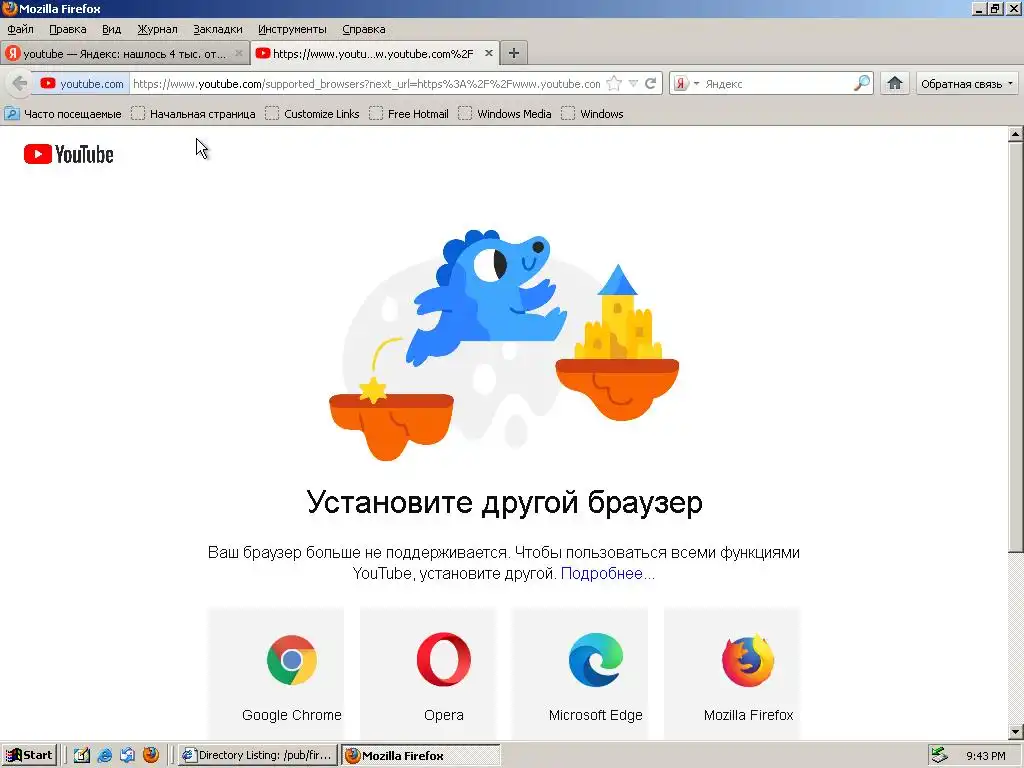Open the URL history dropdown arrow
Screen dimensions: 1024x768
(x=633, y=84)
